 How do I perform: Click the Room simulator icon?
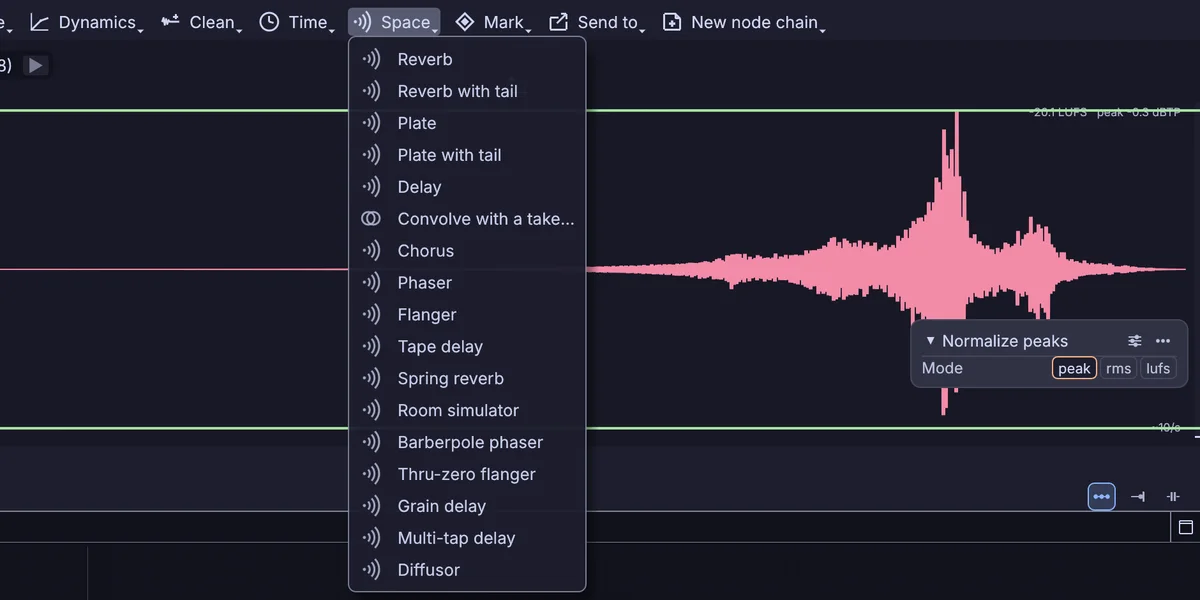tap(371, 410)
